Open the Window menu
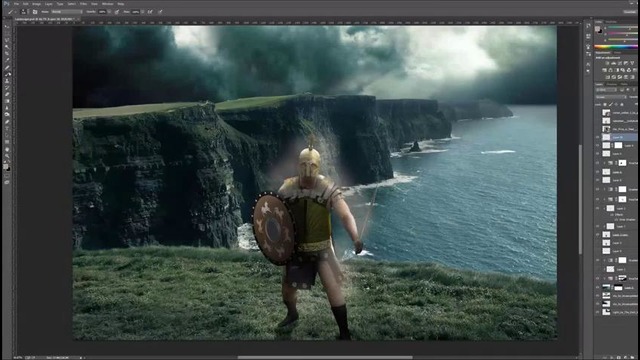 (108, 4)
